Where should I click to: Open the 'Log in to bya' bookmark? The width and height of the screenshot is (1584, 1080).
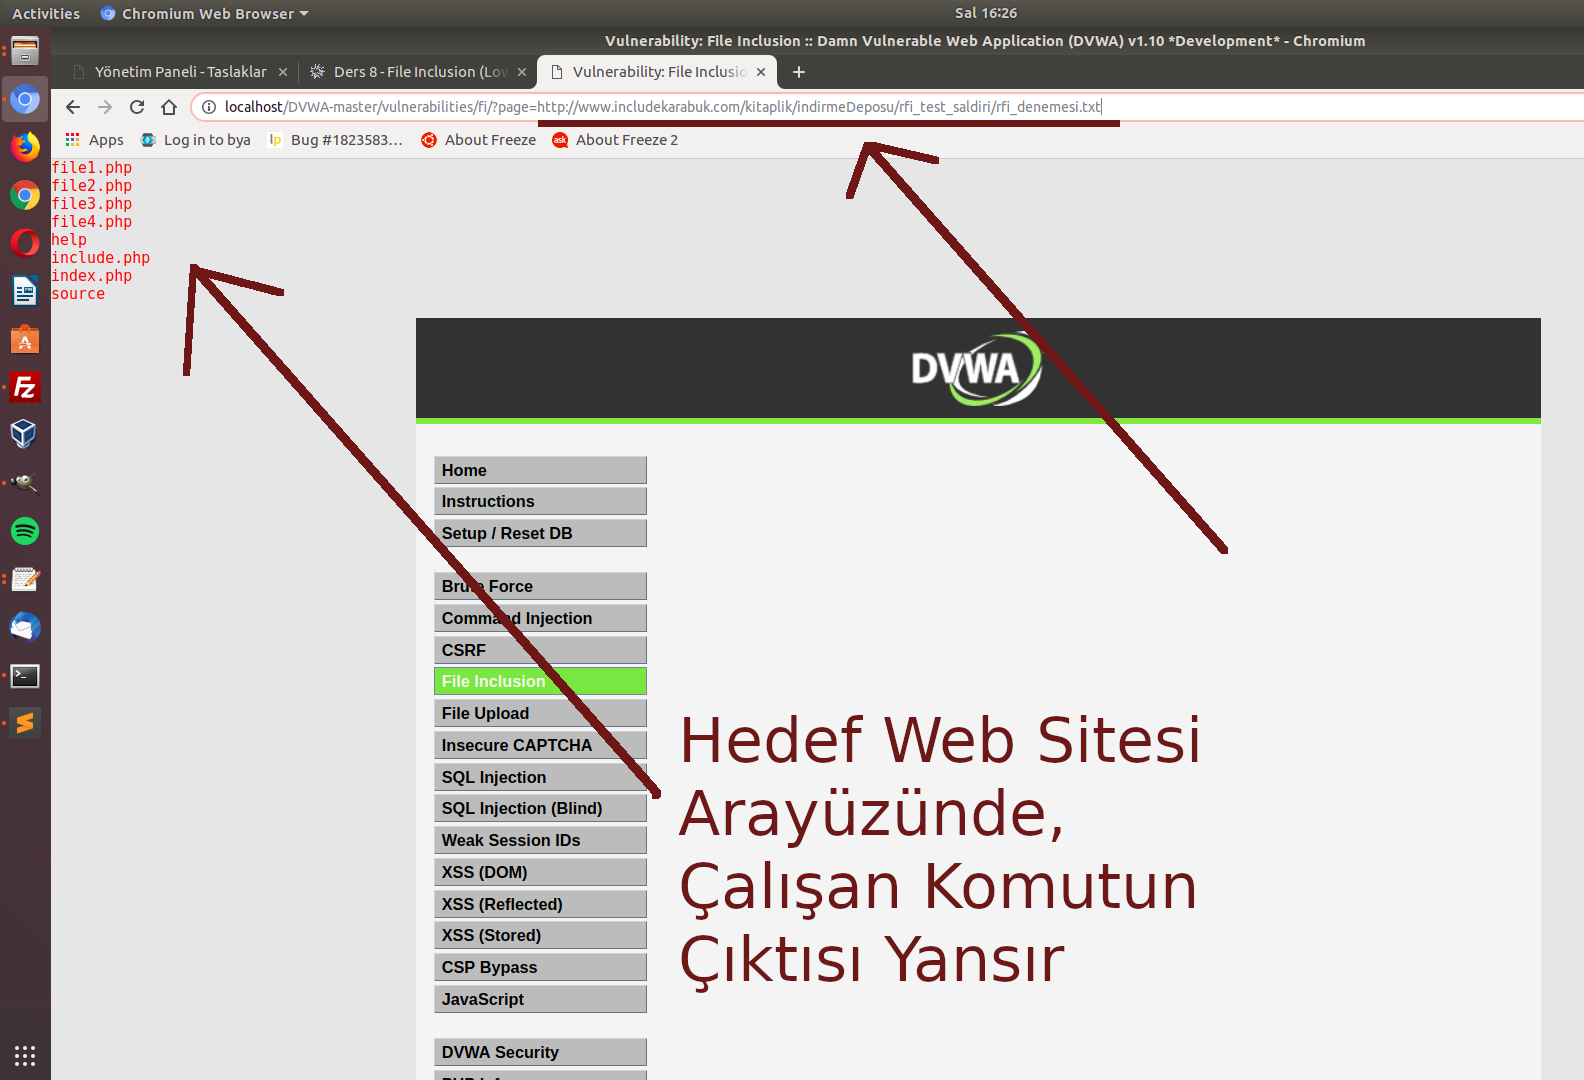click(196, 140)
